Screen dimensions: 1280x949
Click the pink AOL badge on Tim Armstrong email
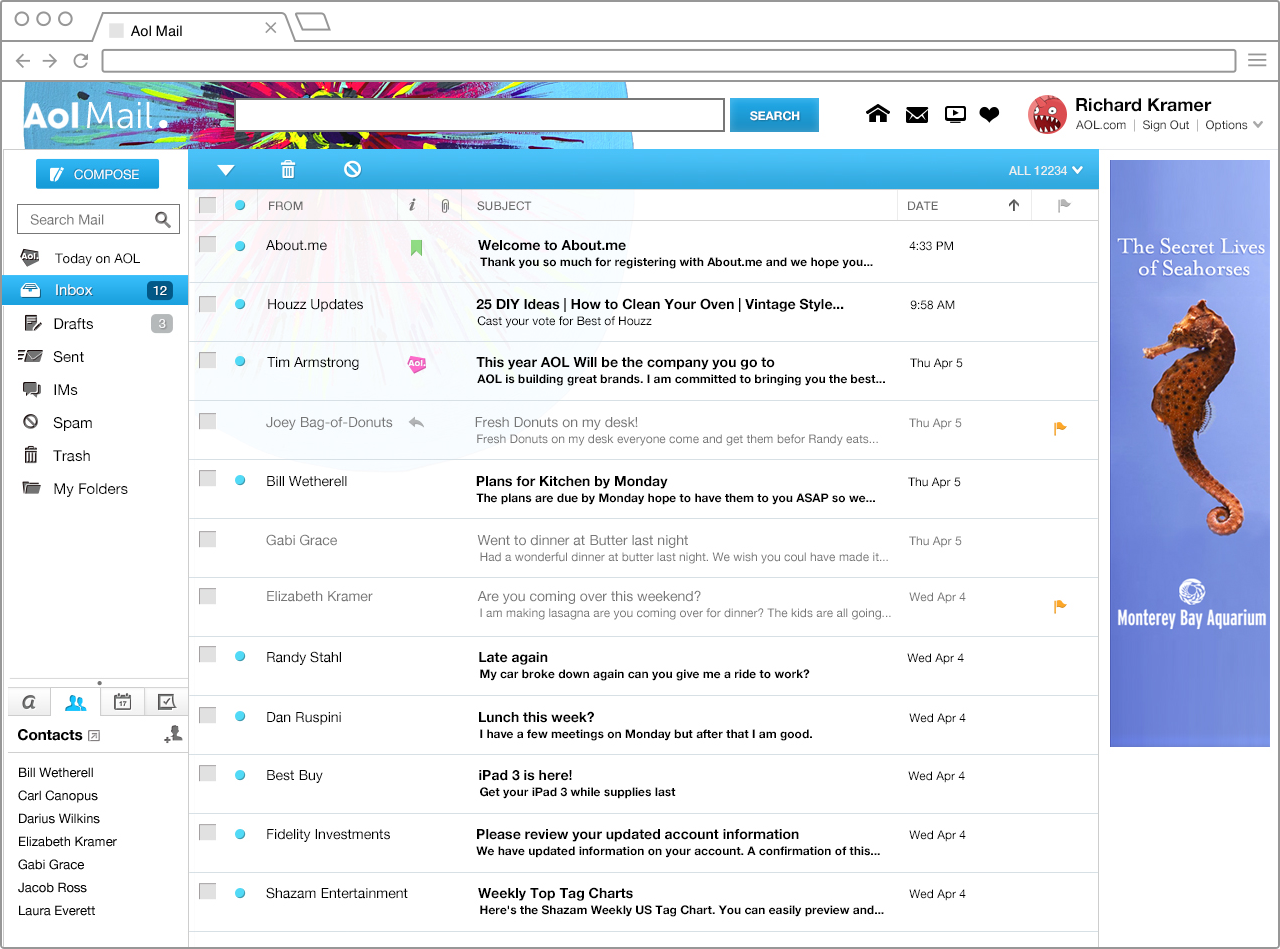coord(417,365)
